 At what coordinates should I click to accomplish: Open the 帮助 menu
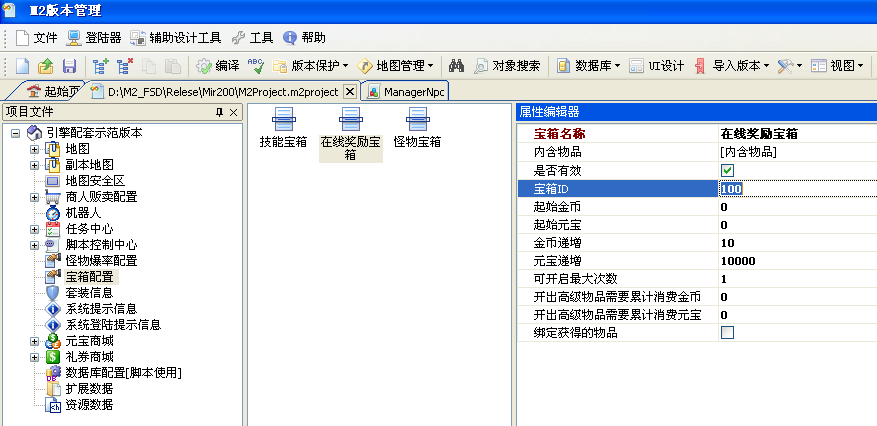coord(304,38)
